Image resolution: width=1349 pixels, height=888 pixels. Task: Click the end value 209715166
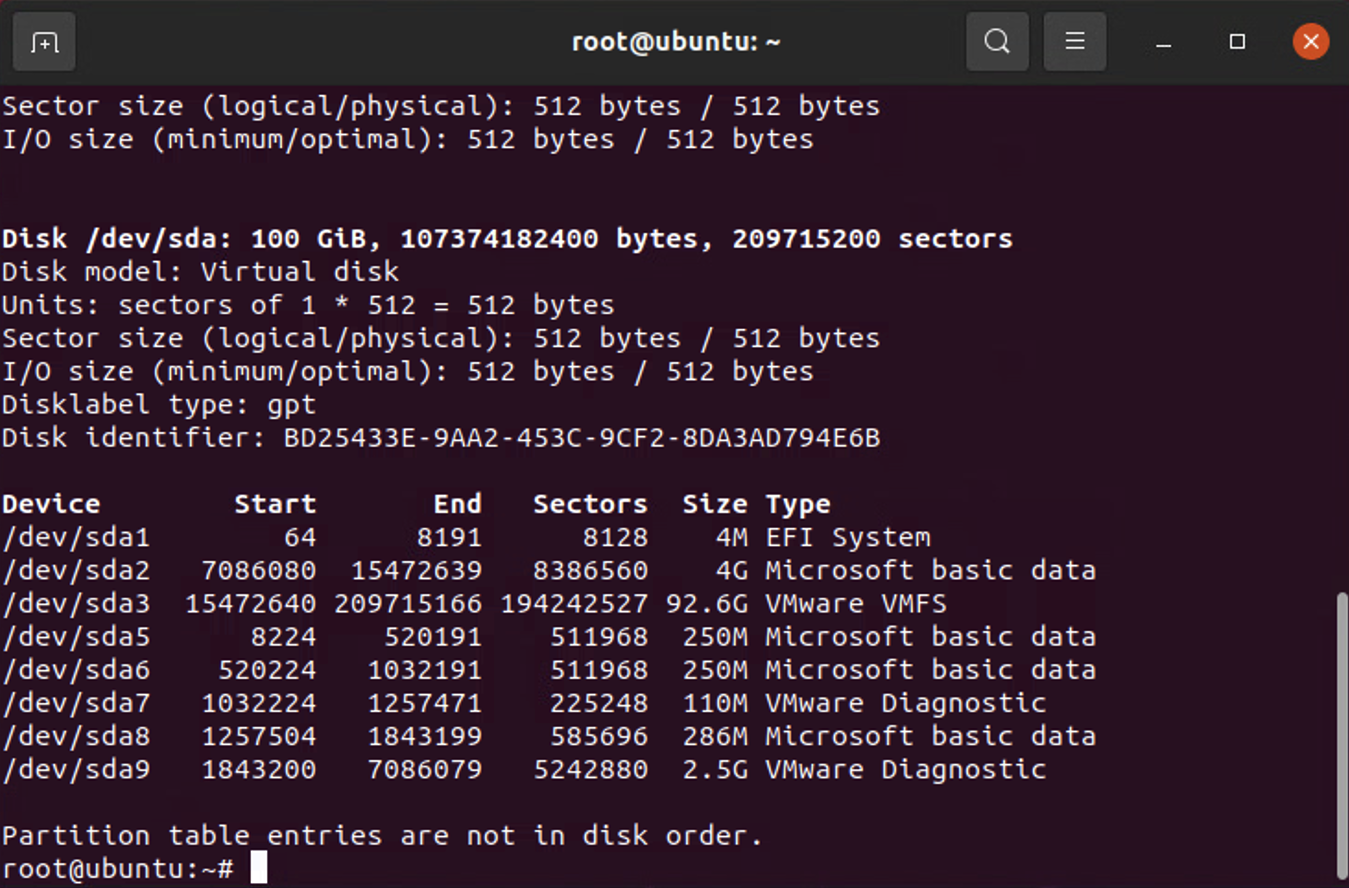(x=408, y=603)
